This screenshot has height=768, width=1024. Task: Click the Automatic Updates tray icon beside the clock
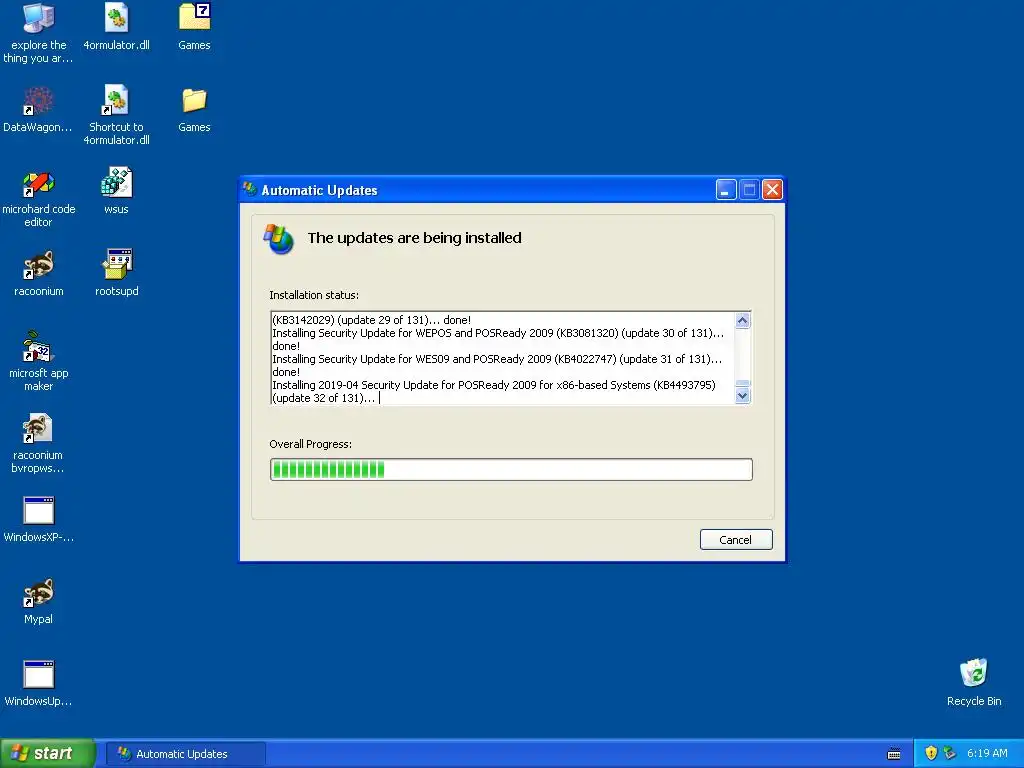coord(950,753)
